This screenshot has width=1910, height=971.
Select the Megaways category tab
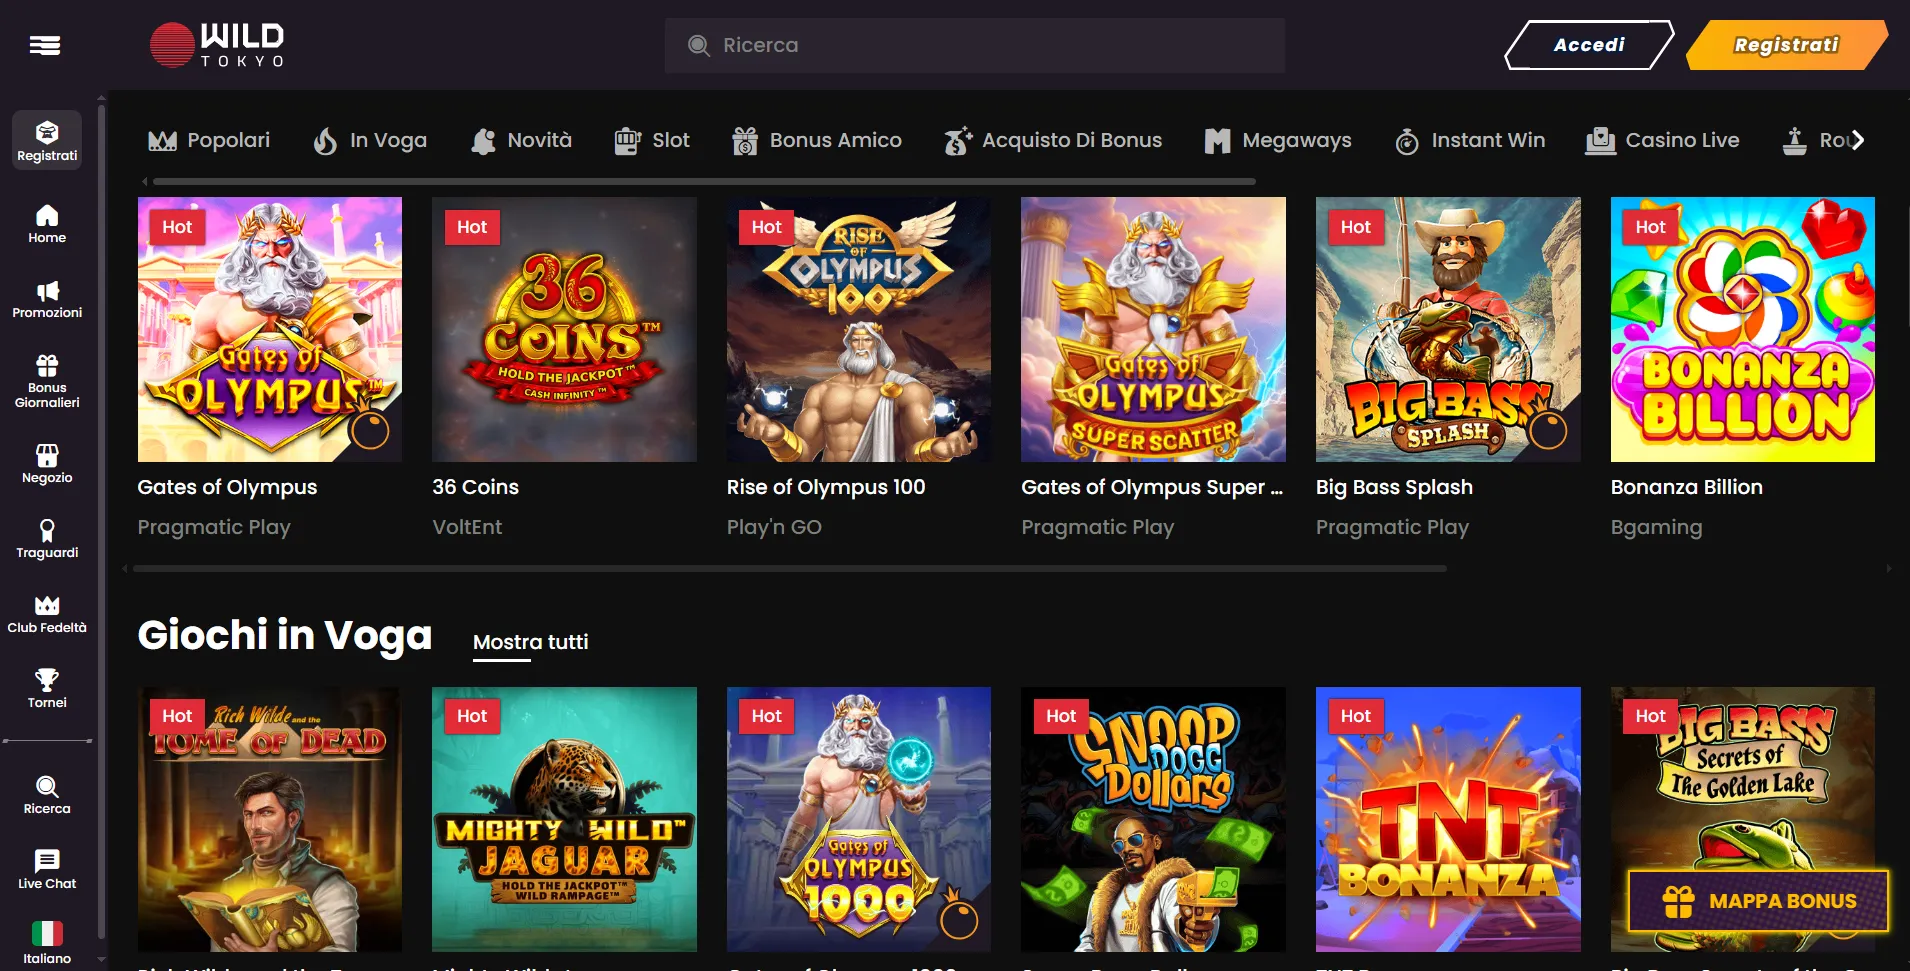point(1277,141)
